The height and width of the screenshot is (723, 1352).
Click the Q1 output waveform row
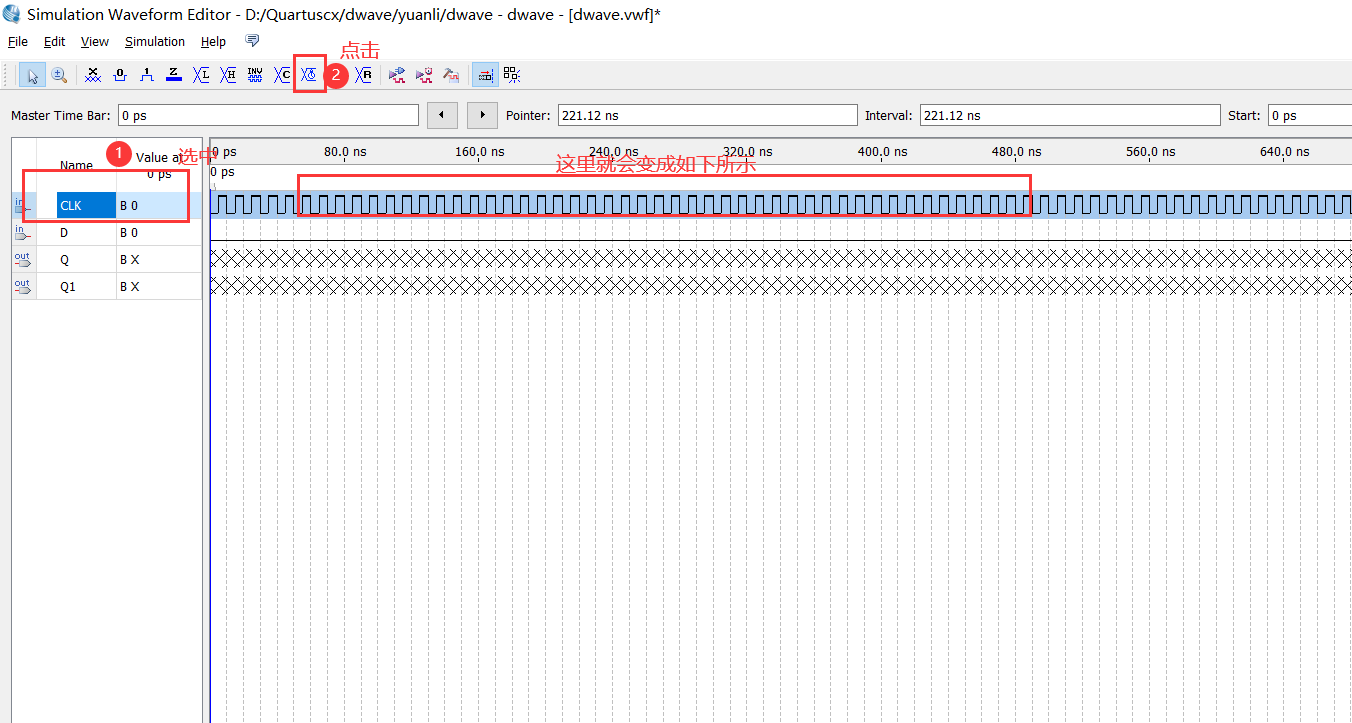(x=780, y=286)
